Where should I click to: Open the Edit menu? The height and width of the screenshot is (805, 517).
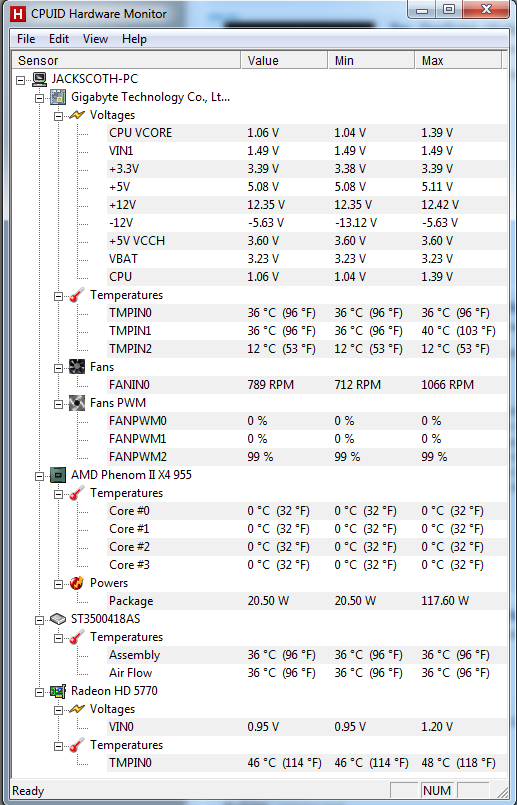(59, 39)
